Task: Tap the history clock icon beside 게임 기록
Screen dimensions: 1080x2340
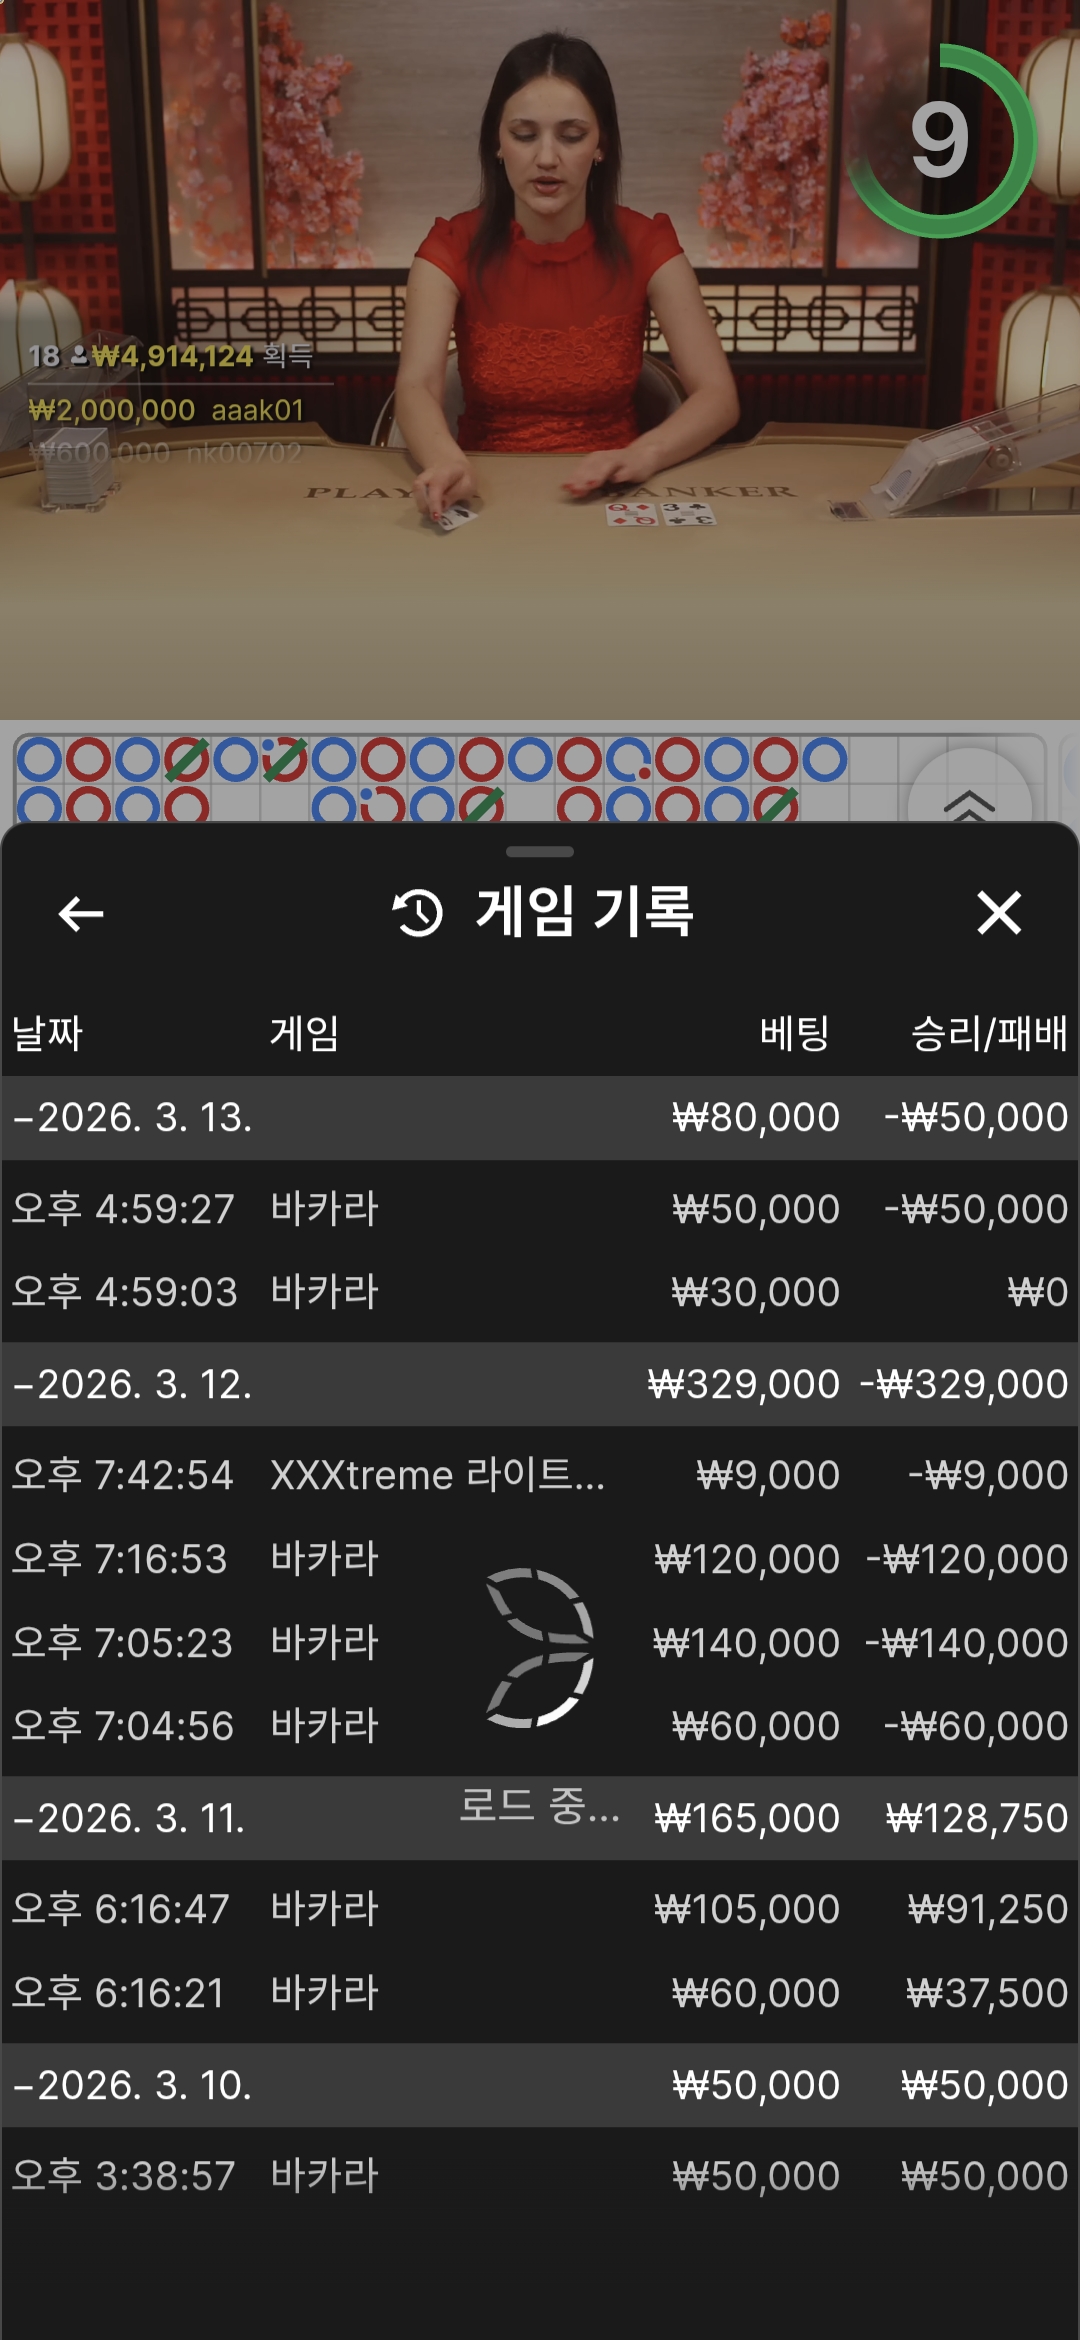Action: [x=418, y=913]
